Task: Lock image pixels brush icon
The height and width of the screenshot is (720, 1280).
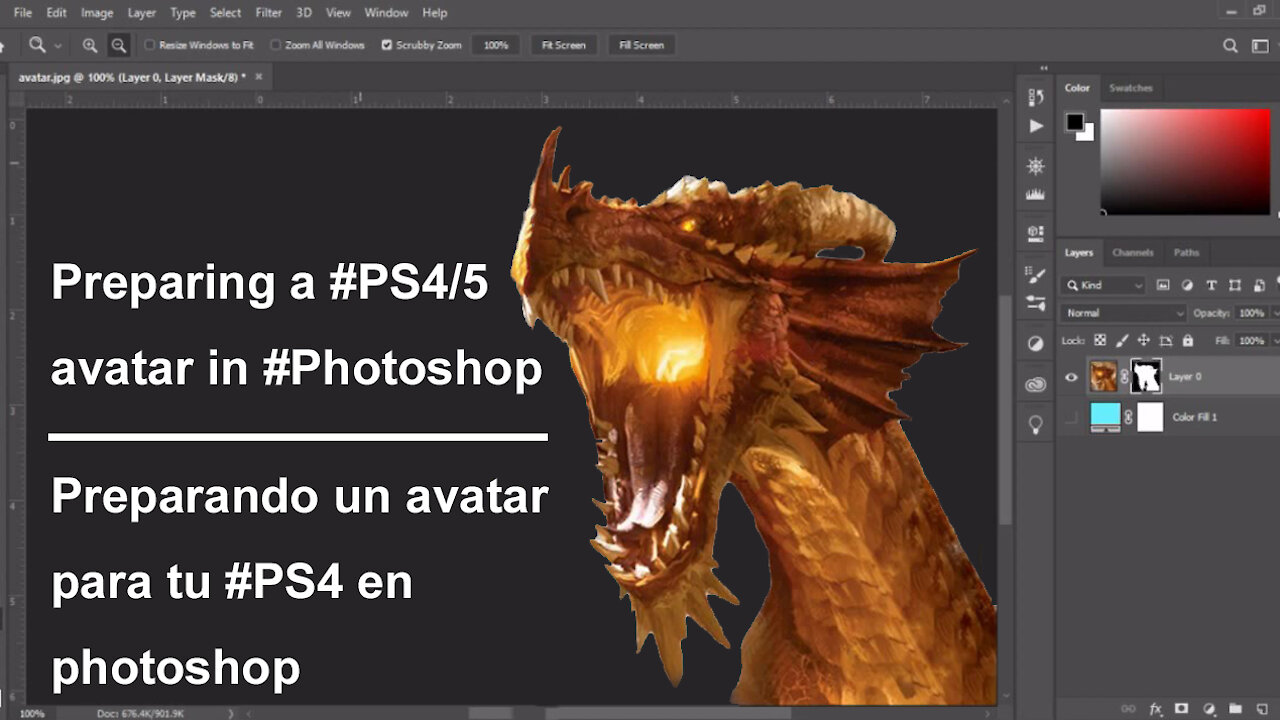Action: [1122, 340]
